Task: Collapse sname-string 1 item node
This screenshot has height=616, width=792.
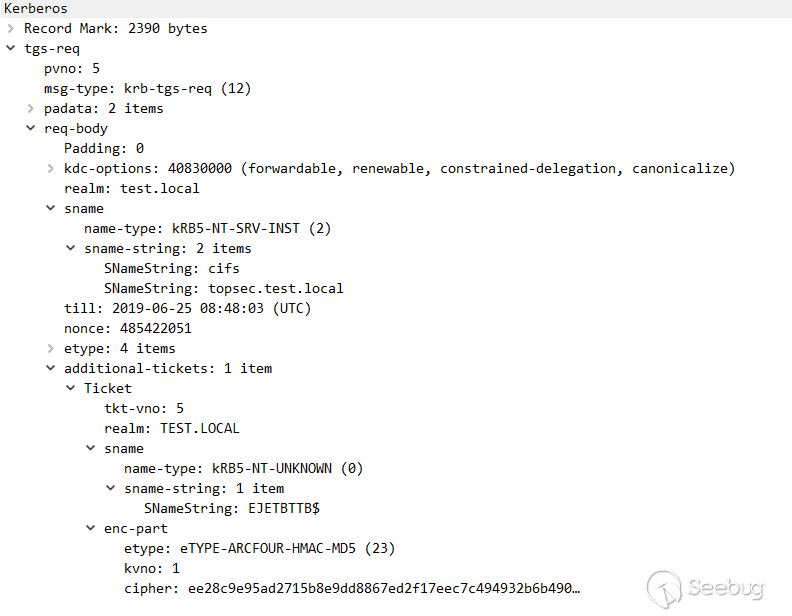Action: point(111,488)
